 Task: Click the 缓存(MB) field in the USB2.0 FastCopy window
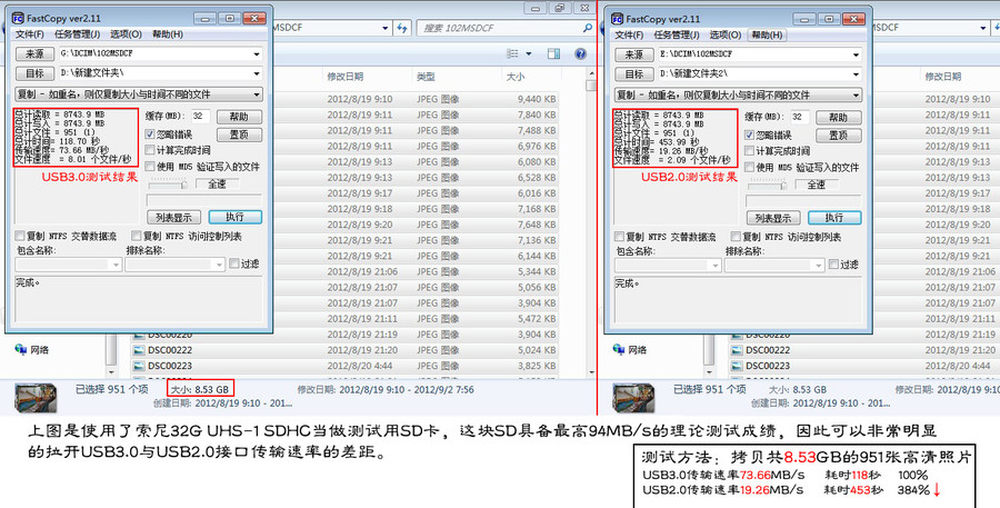799,116
